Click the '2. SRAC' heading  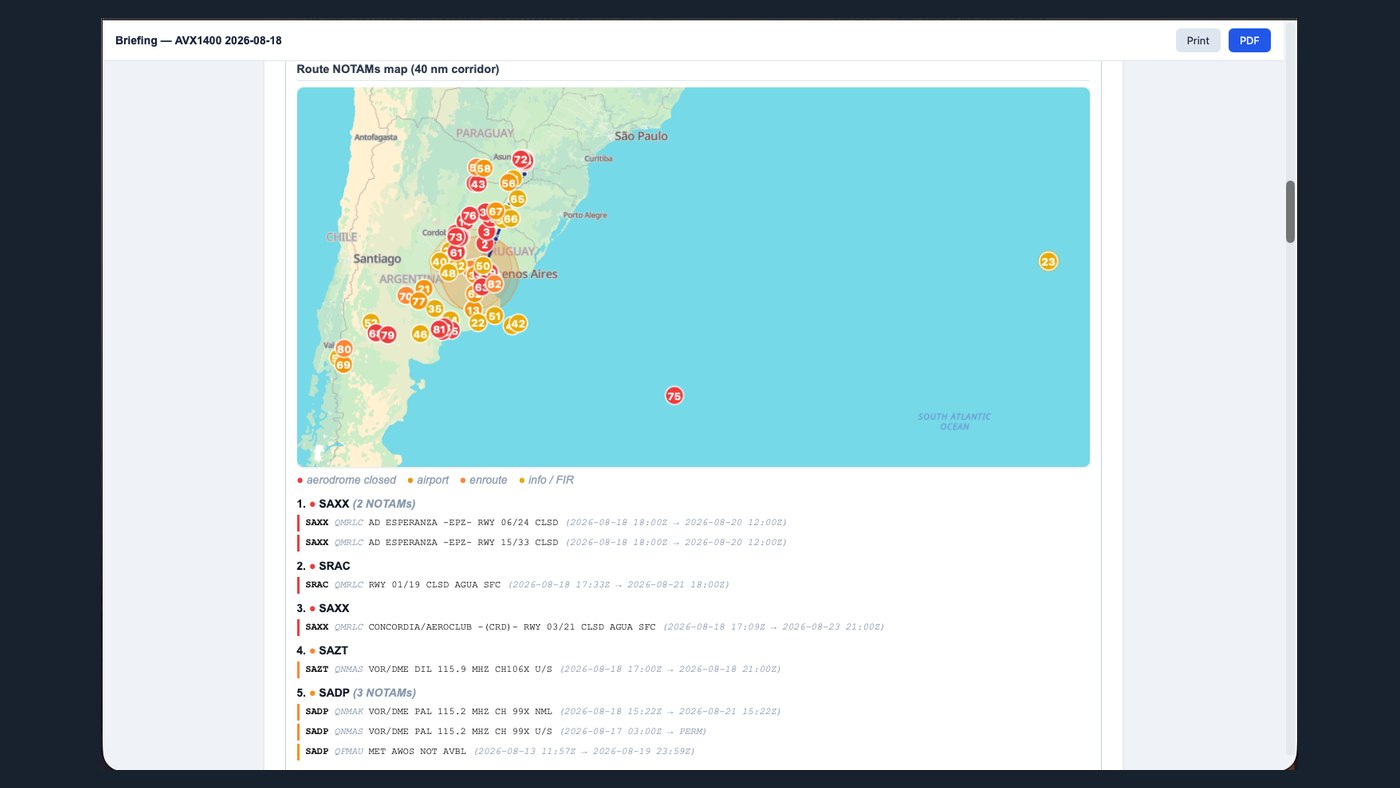tap(323, 566)
